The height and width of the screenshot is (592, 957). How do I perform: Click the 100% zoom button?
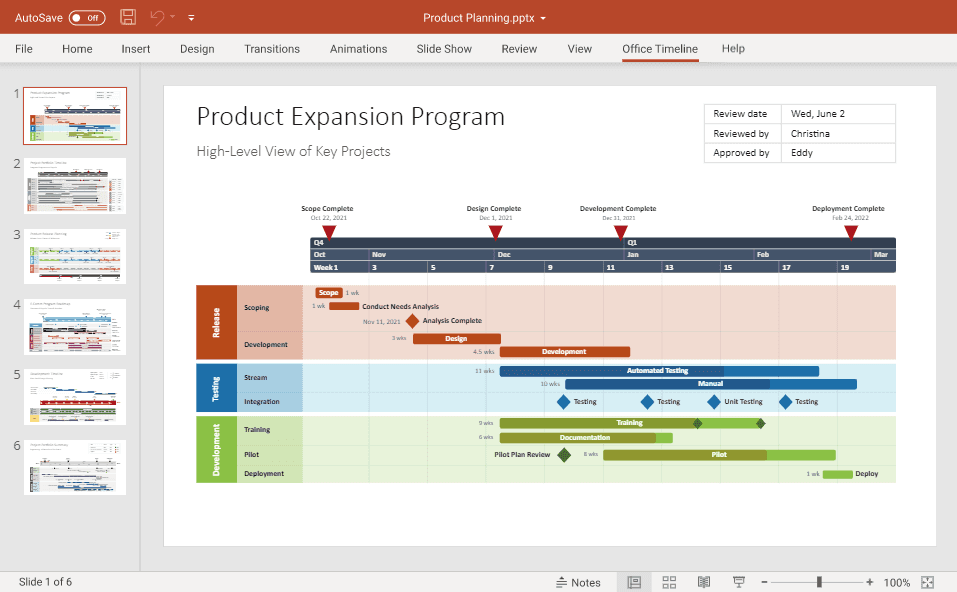click(899, 581)
